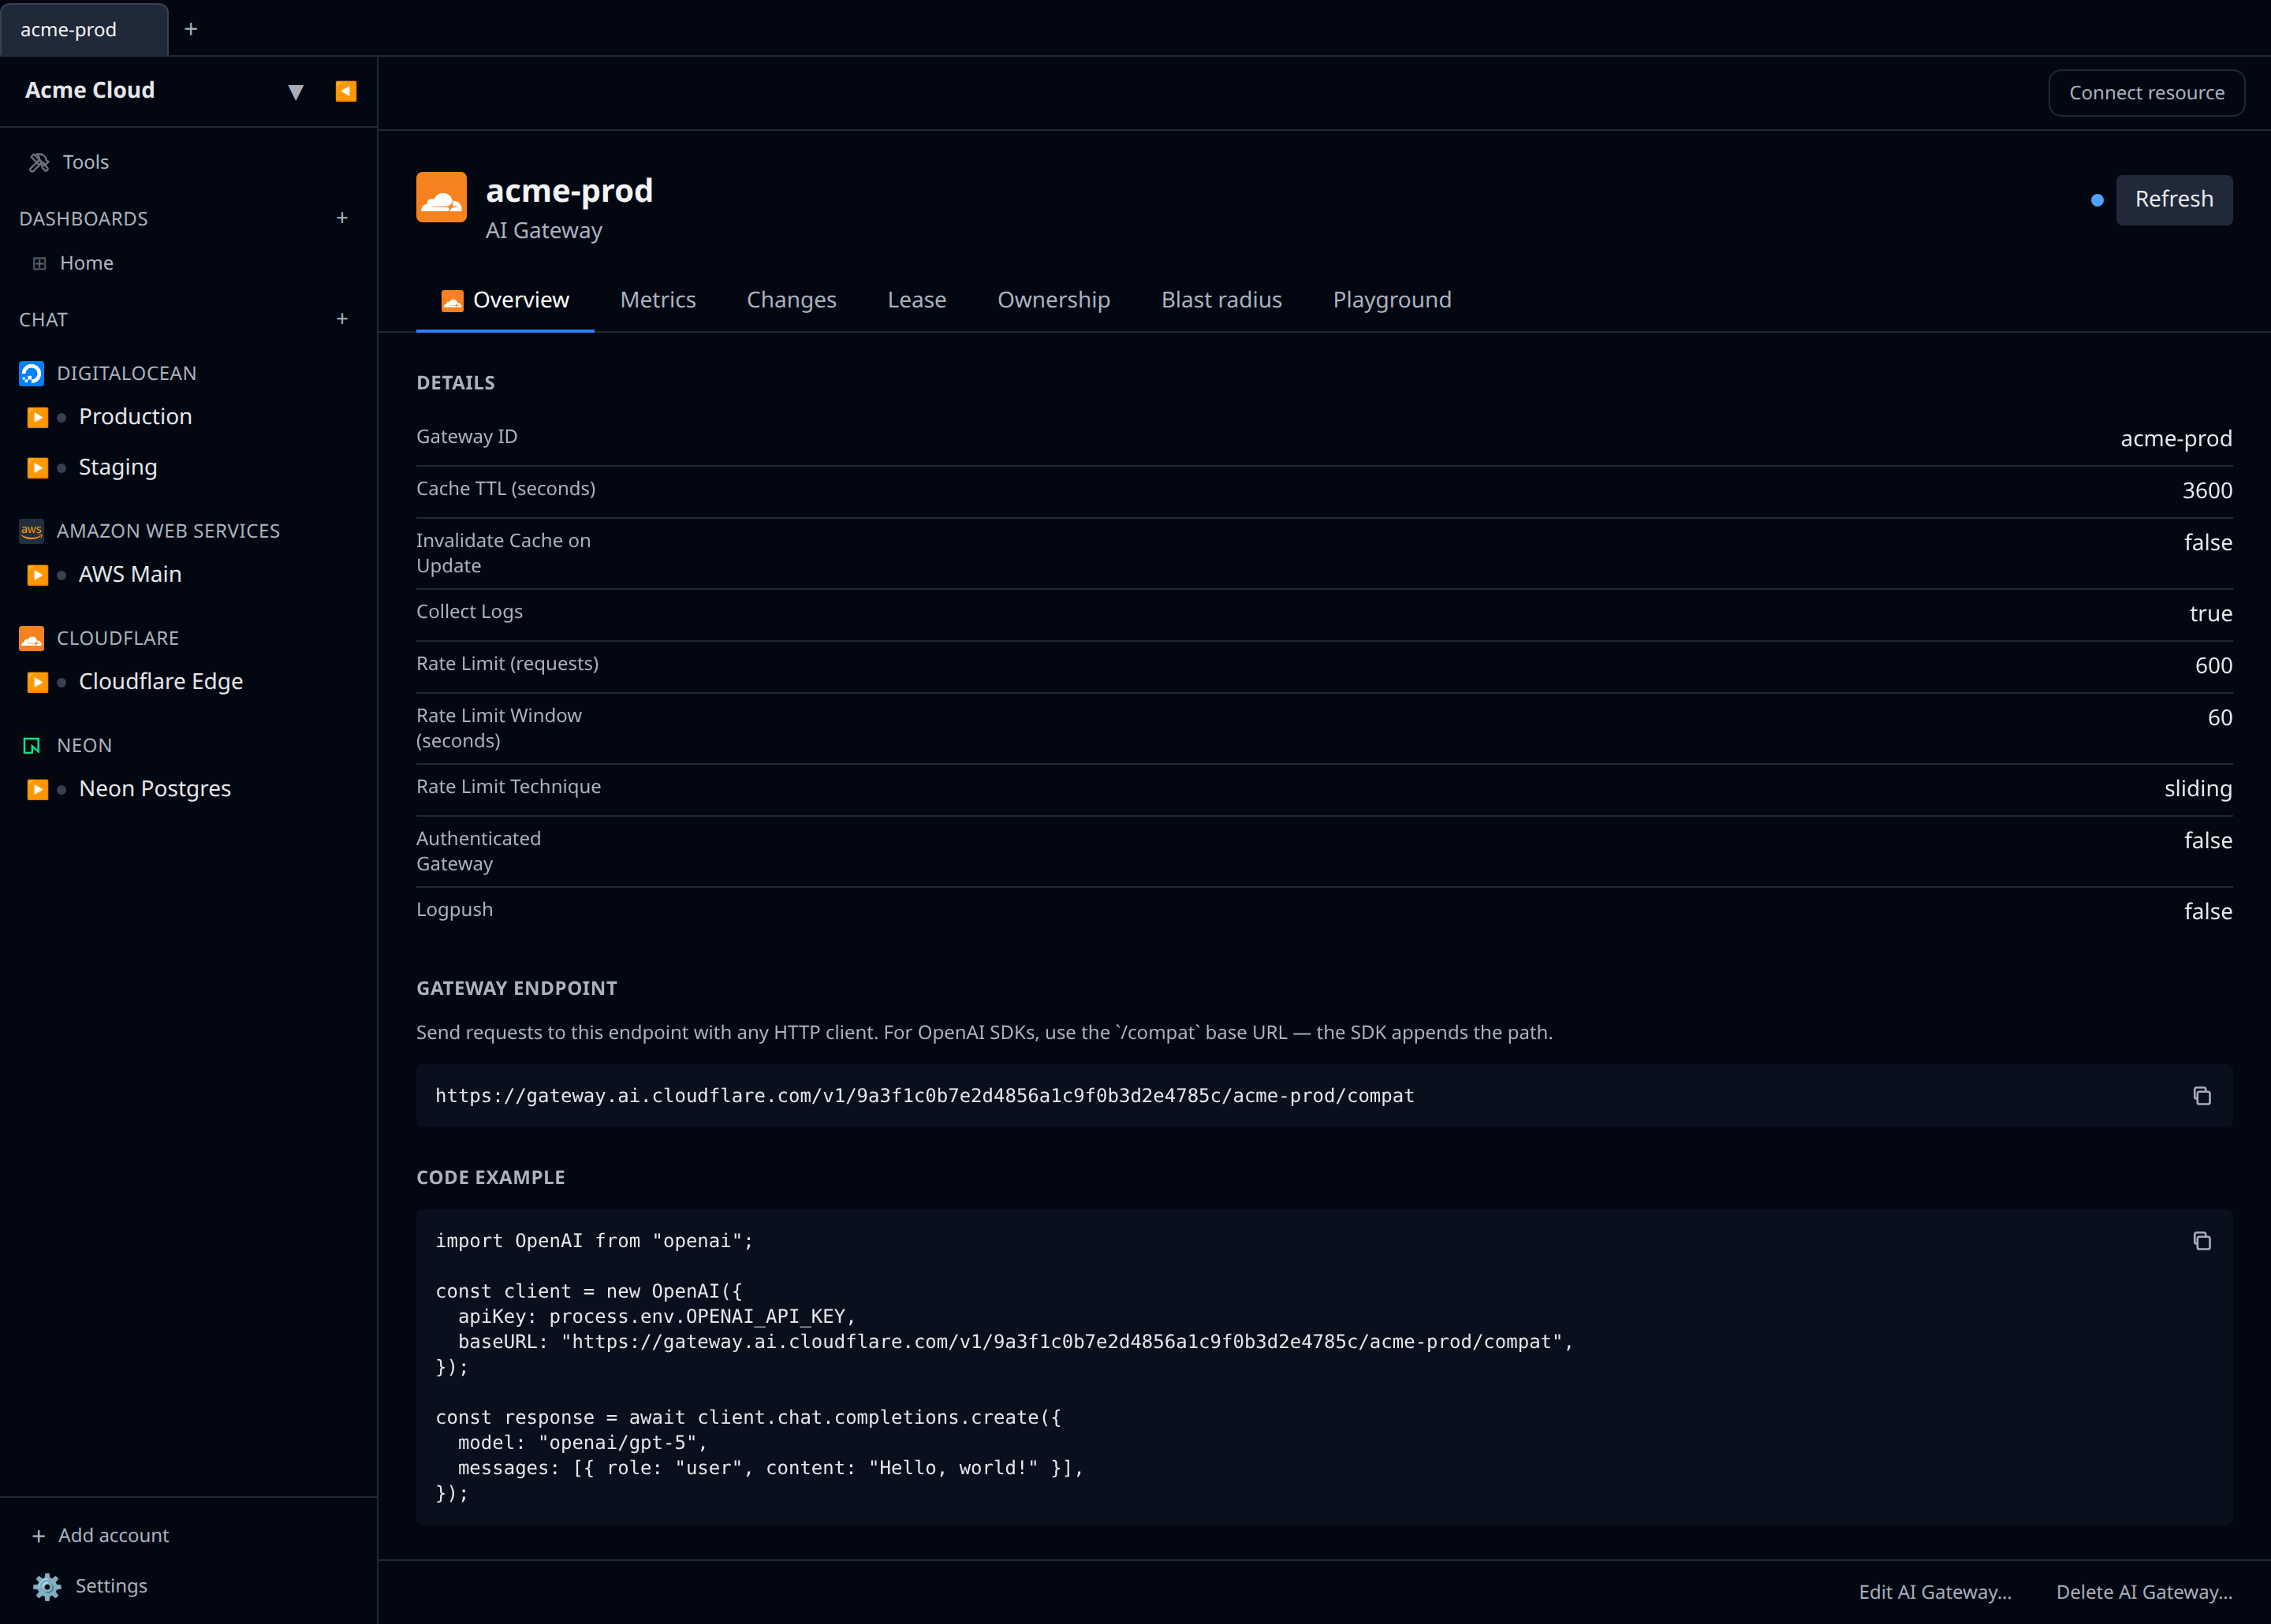Click the CHAT section heading
The height and width of the screenshot is (1624, 2271).
tap(43, 320)
